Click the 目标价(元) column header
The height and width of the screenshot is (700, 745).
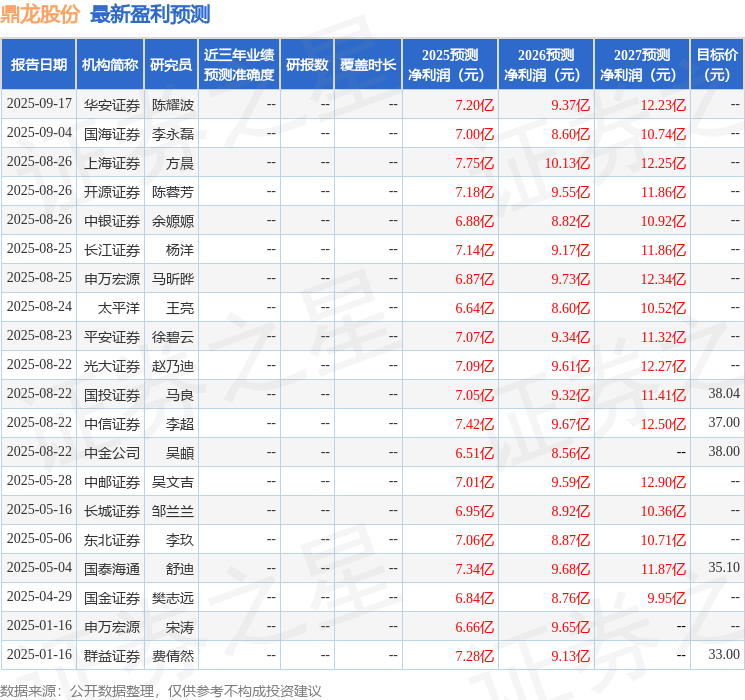click(716, 65)
